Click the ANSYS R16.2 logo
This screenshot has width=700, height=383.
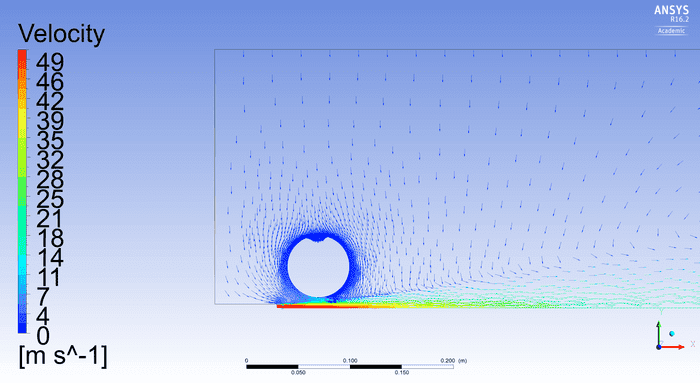pyautogui.click(x=671, y=14)
